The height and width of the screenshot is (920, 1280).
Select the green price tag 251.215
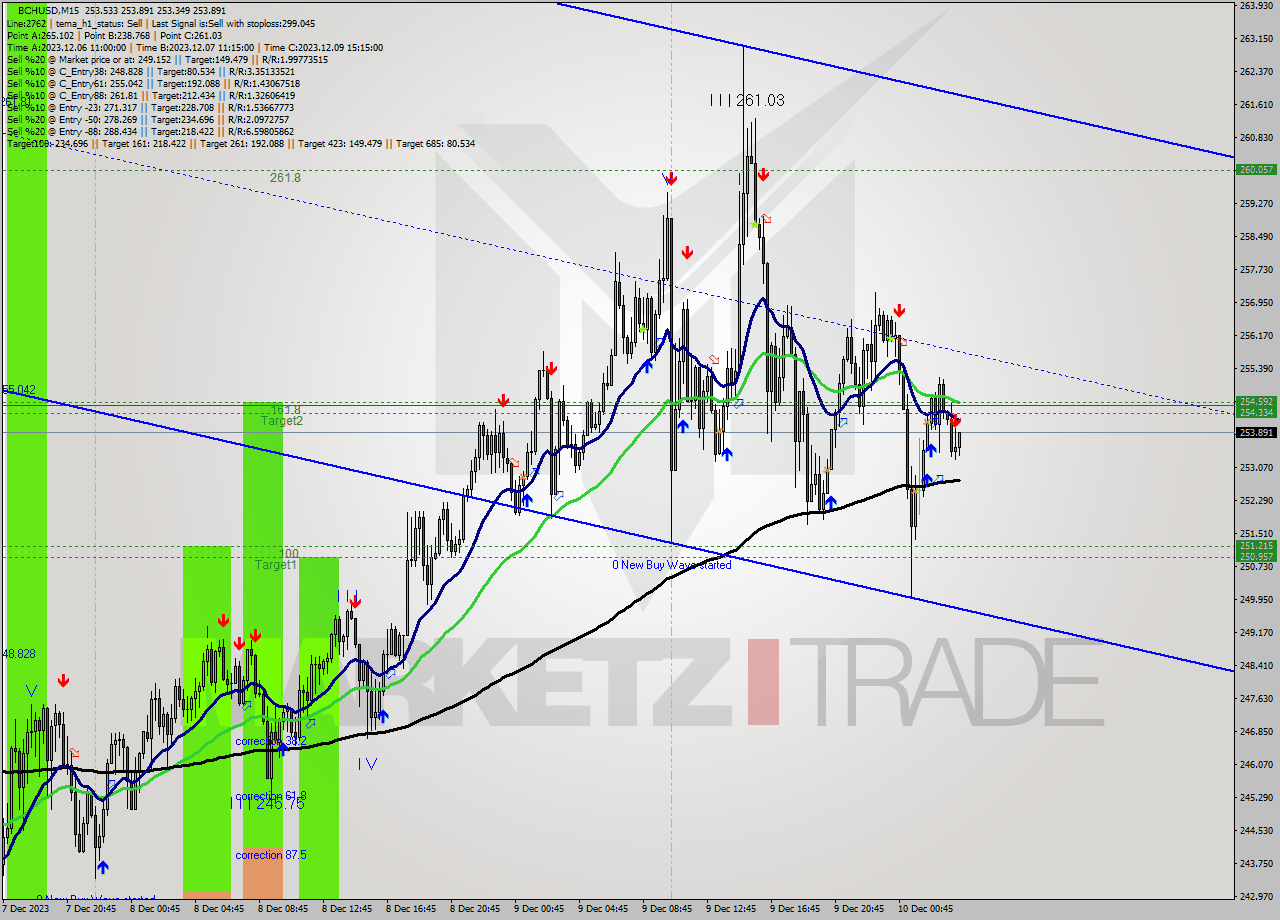pos(1256,546)
